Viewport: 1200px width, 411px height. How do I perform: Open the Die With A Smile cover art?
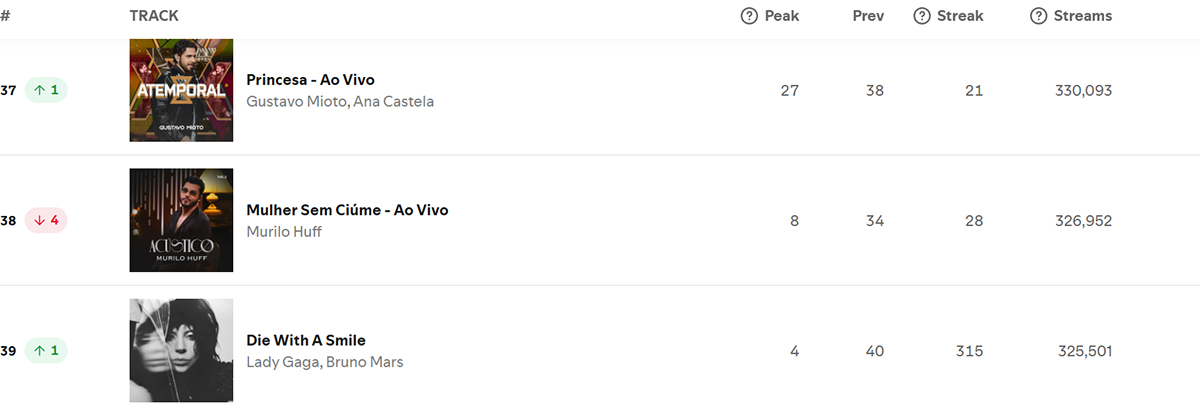tap(181, 350)
